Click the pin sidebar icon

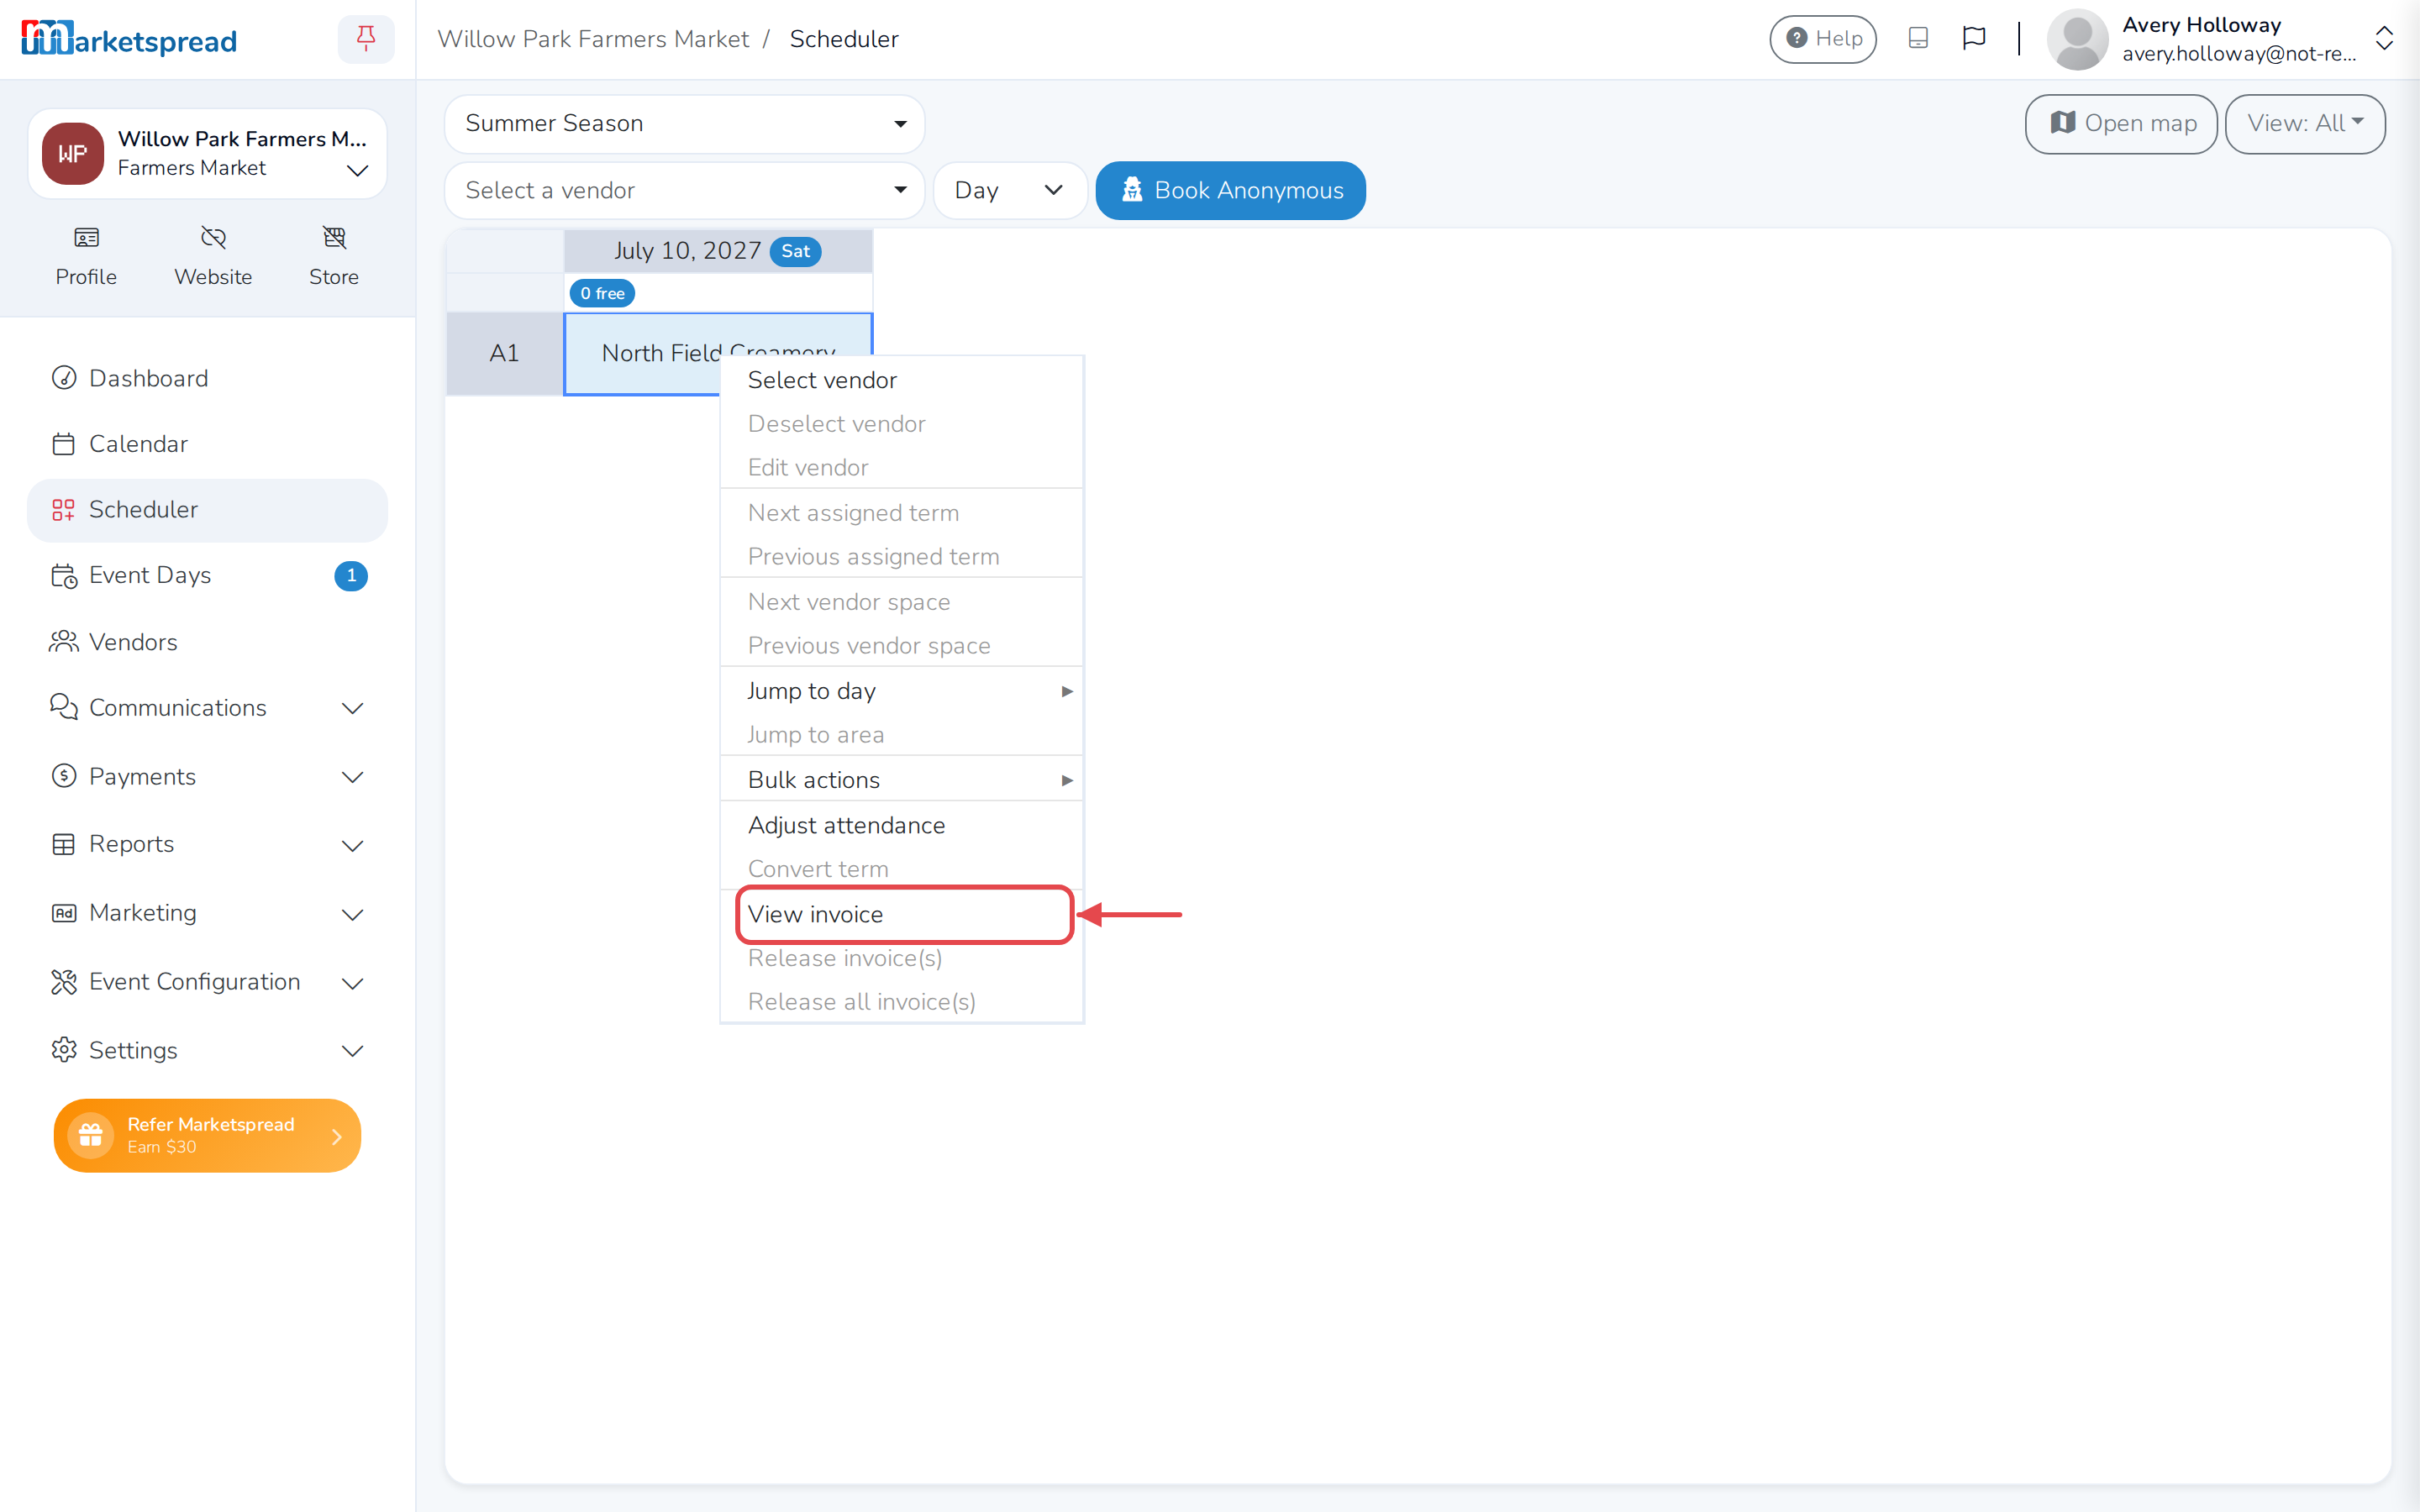pyautogui.click(x=366, y=39)
